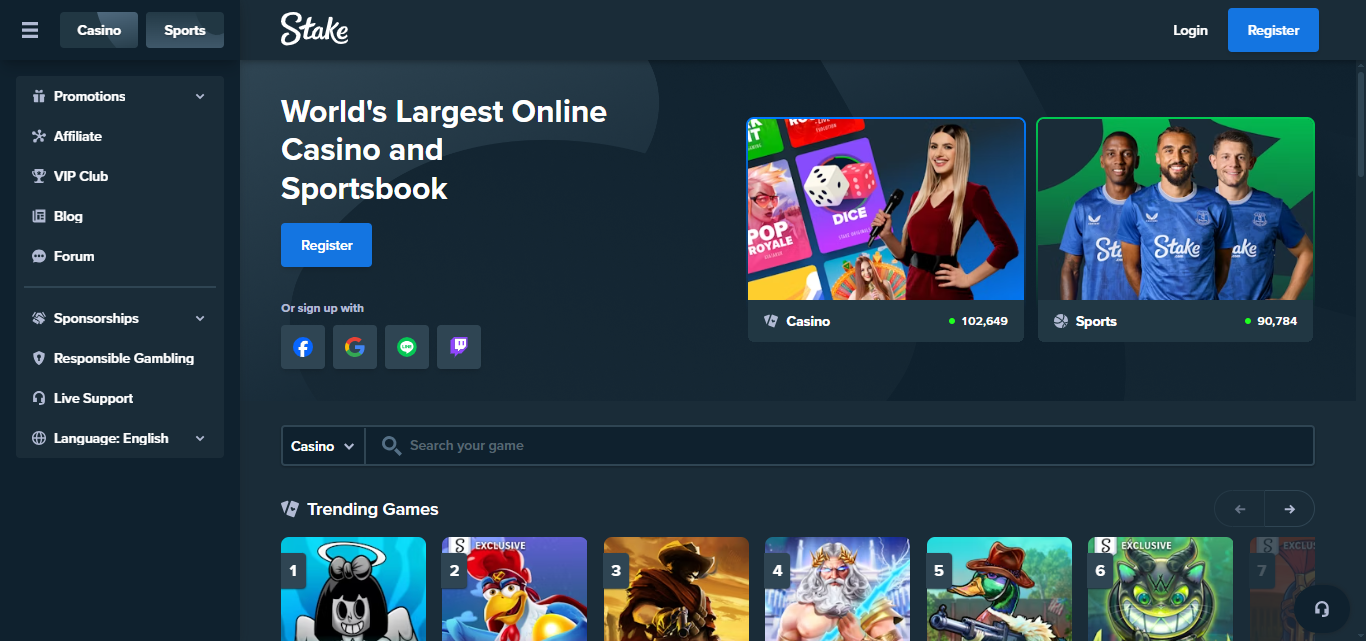
Task: Sign up with Google icon
Action: click(355, 347)
